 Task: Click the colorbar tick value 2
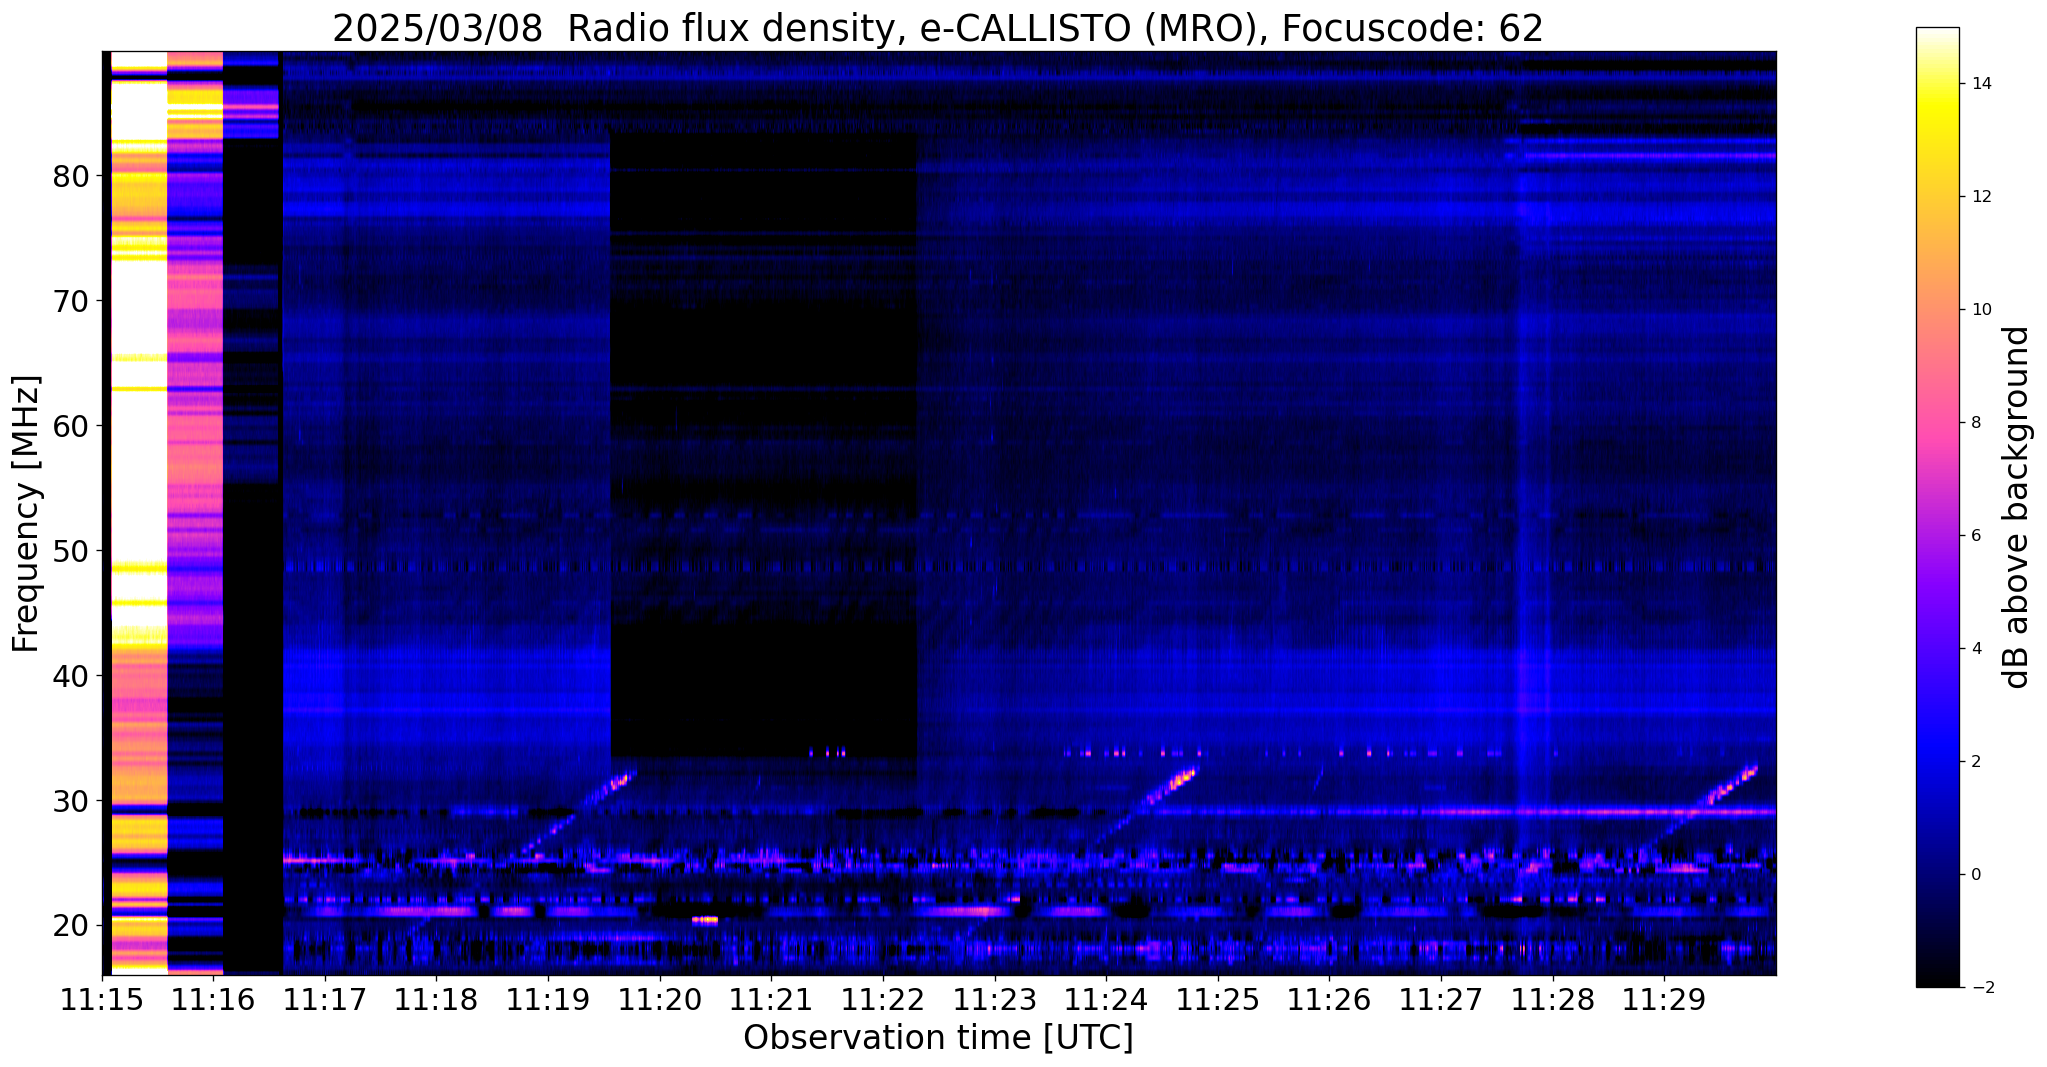1975,762
